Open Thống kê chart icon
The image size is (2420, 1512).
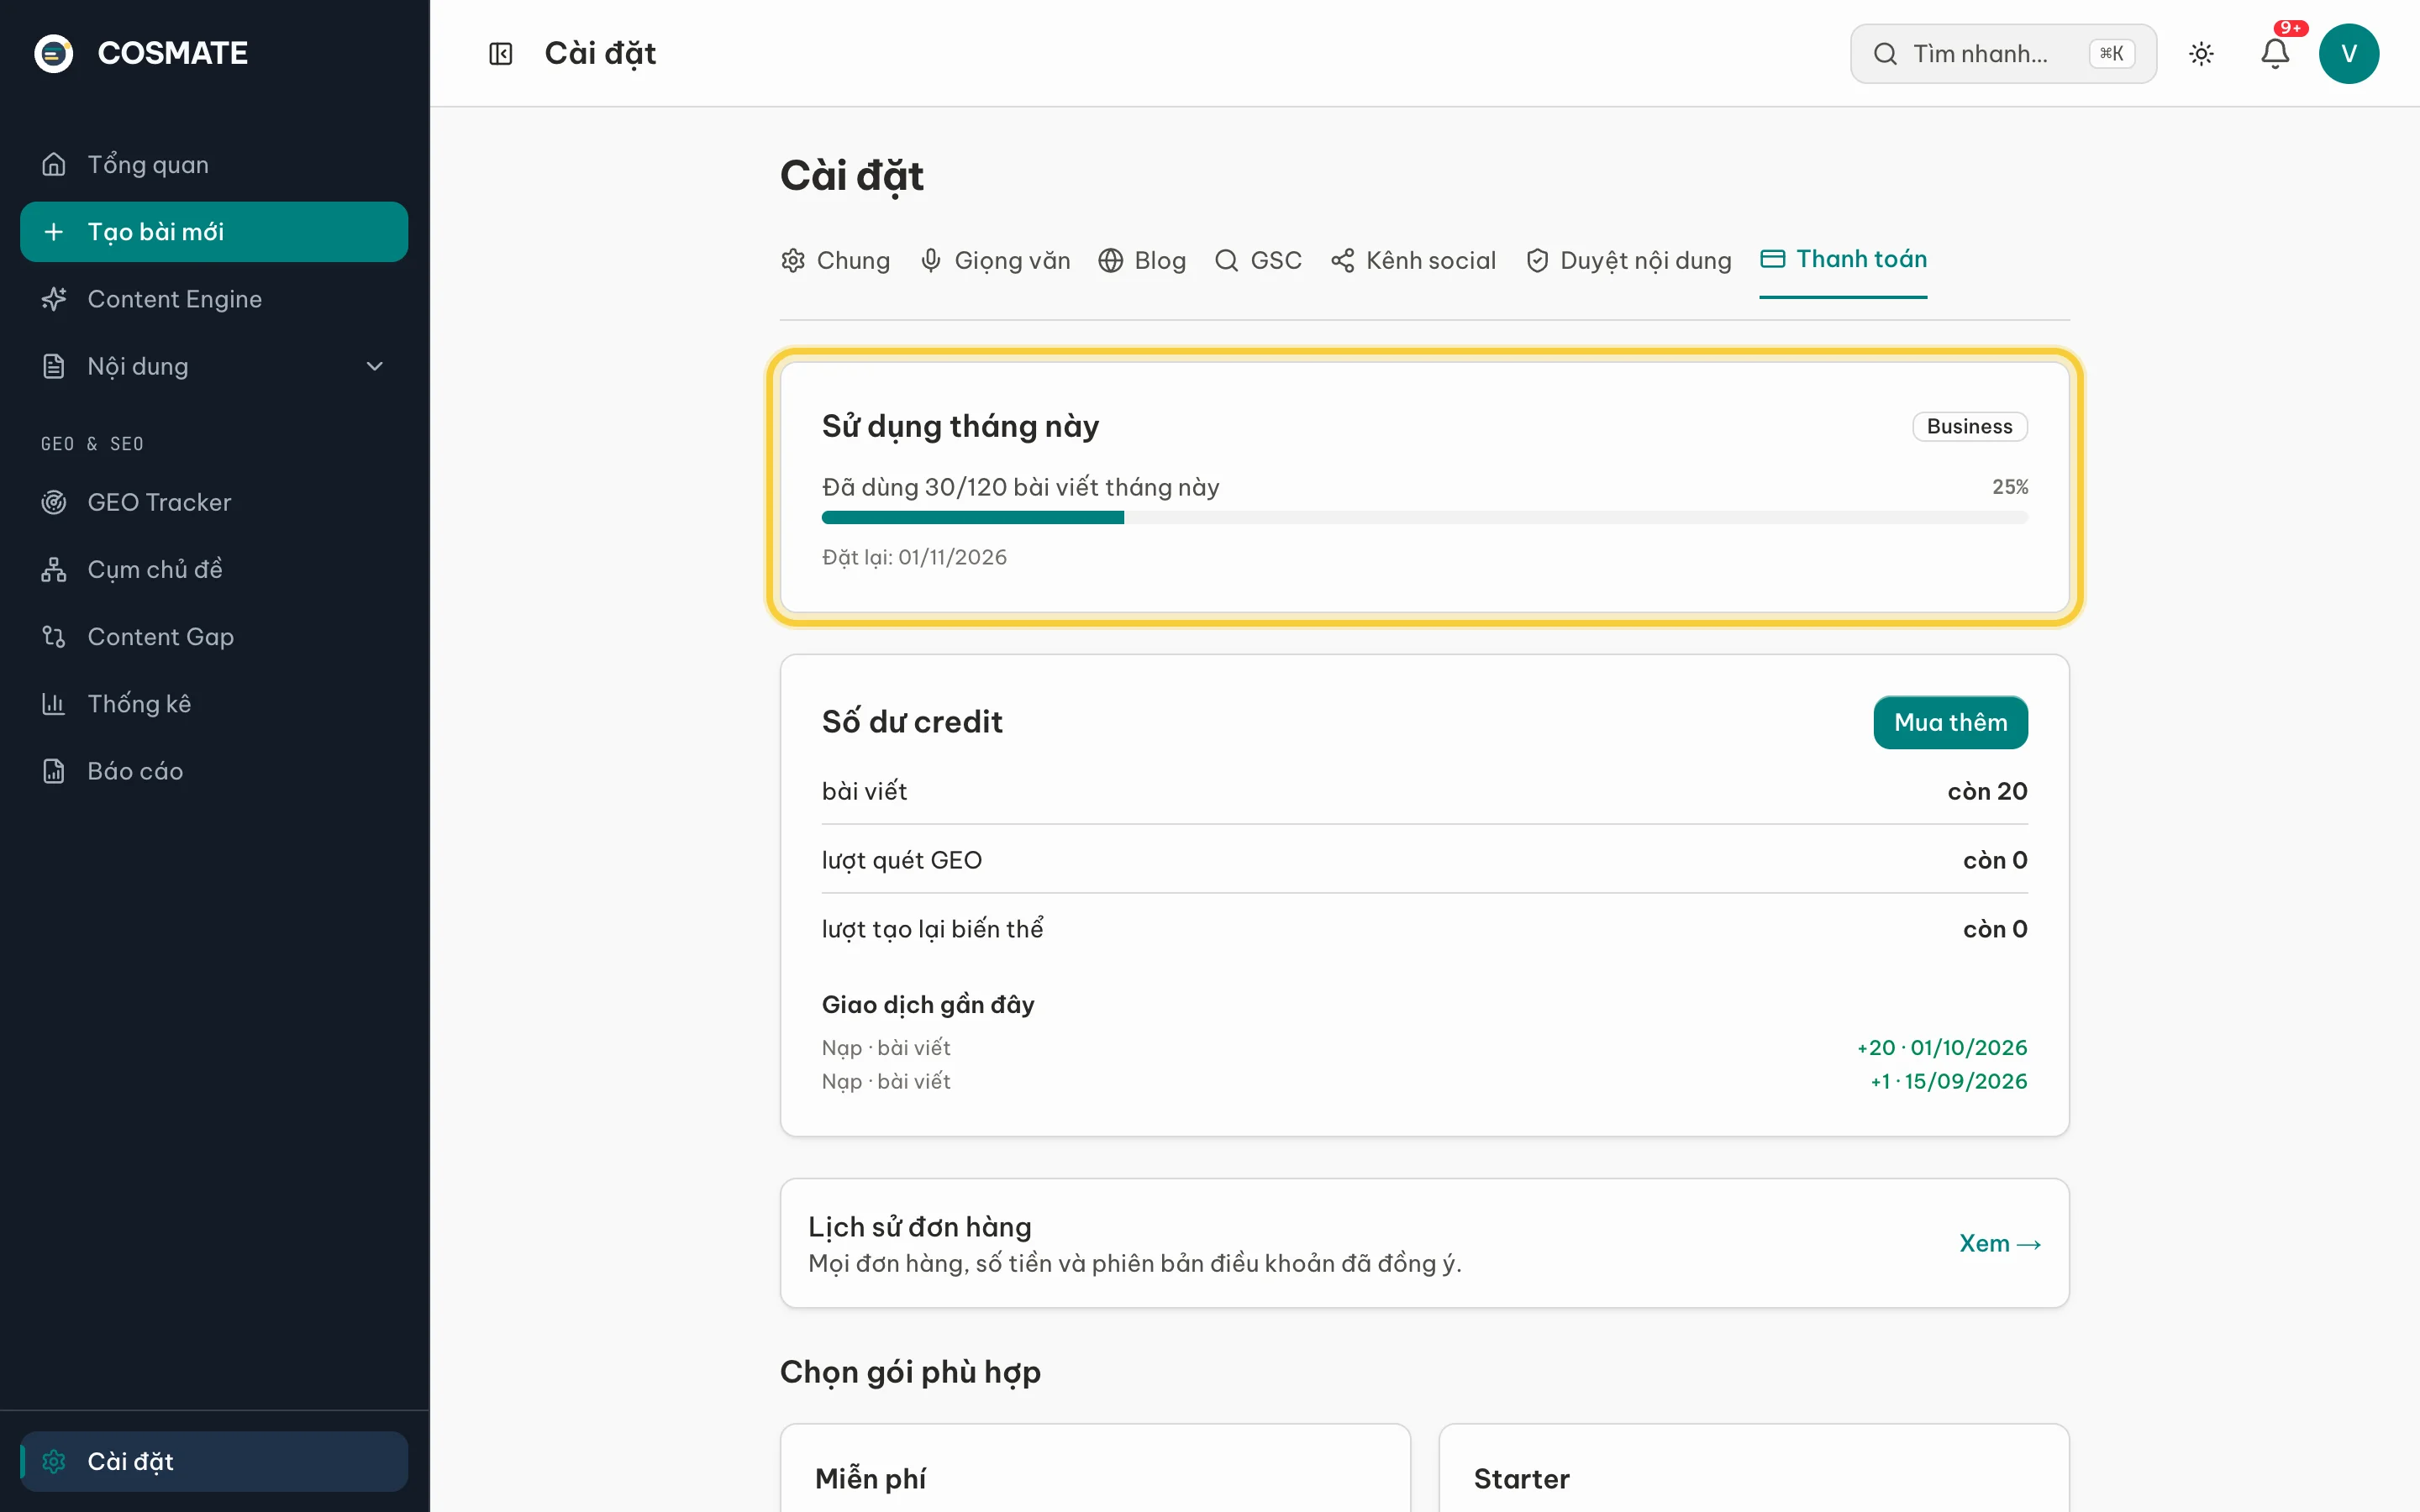(54, 704)
